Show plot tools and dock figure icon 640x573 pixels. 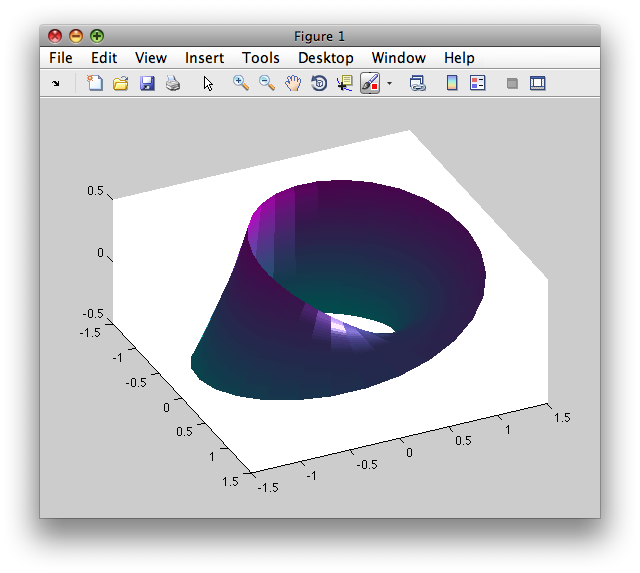[538, 83]
